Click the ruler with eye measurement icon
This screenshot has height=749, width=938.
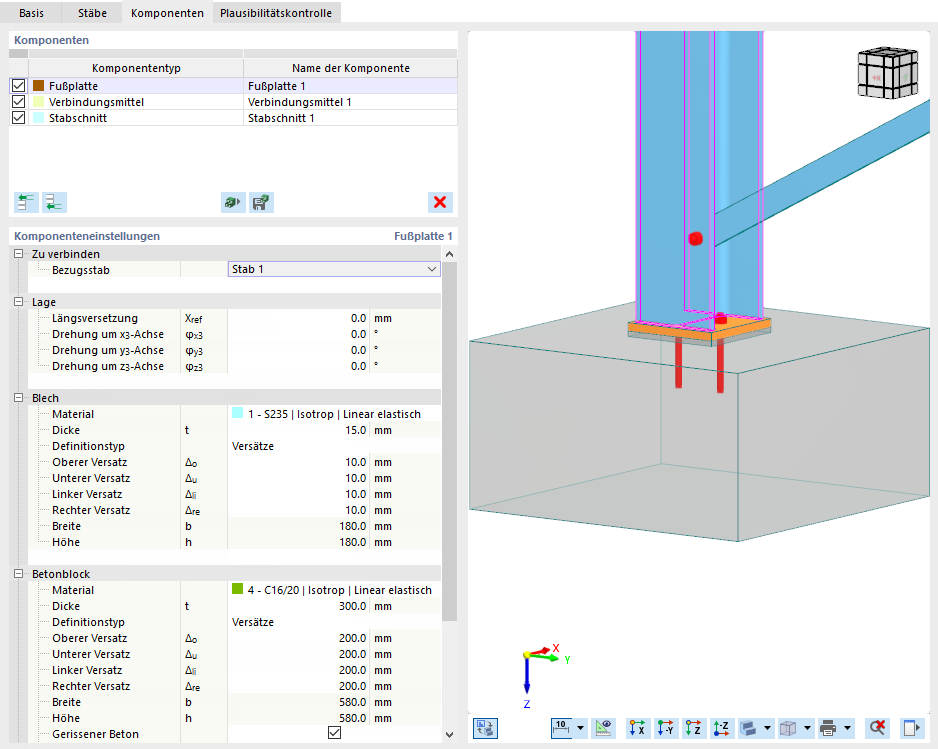tap(602, 728)
